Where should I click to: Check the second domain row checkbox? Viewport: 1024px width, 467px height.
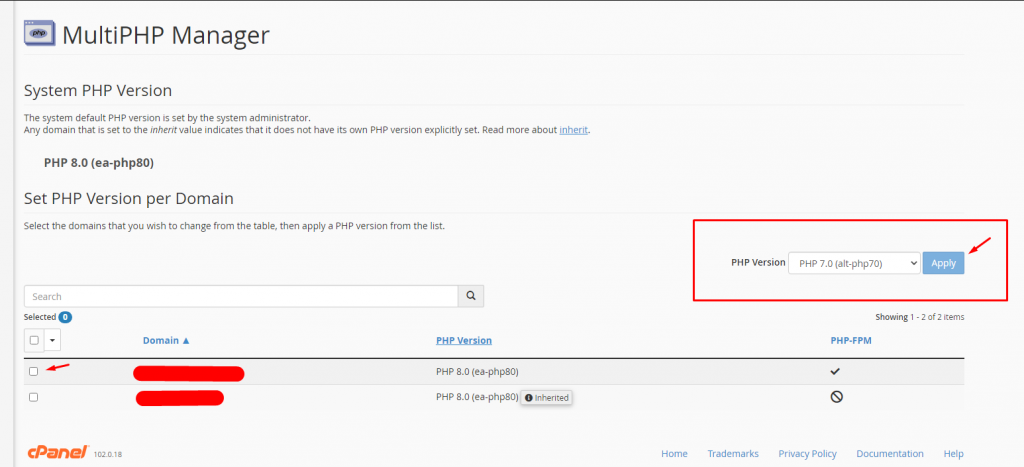[x=34, y=397]
